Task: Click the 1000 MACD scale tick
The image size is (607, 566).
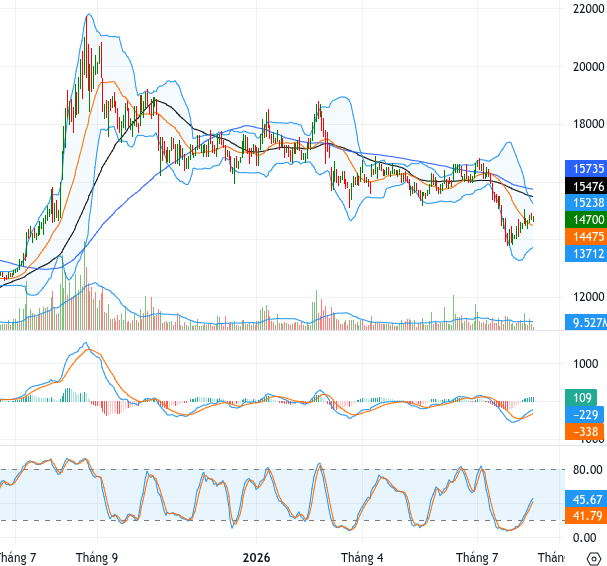Action: (586, 364)
